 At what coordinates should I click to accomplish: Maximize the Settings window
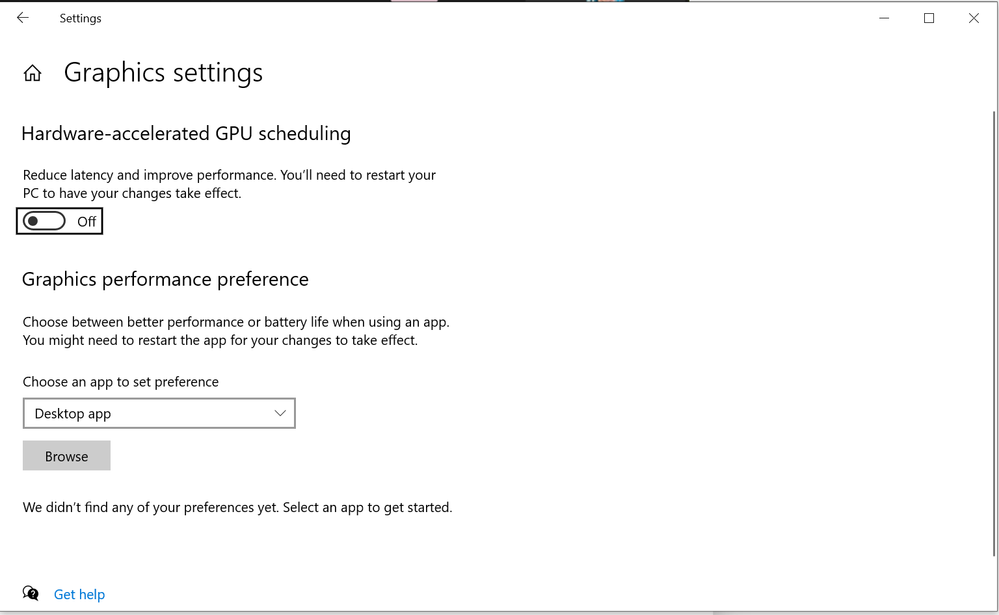click(x=929, y=18)
